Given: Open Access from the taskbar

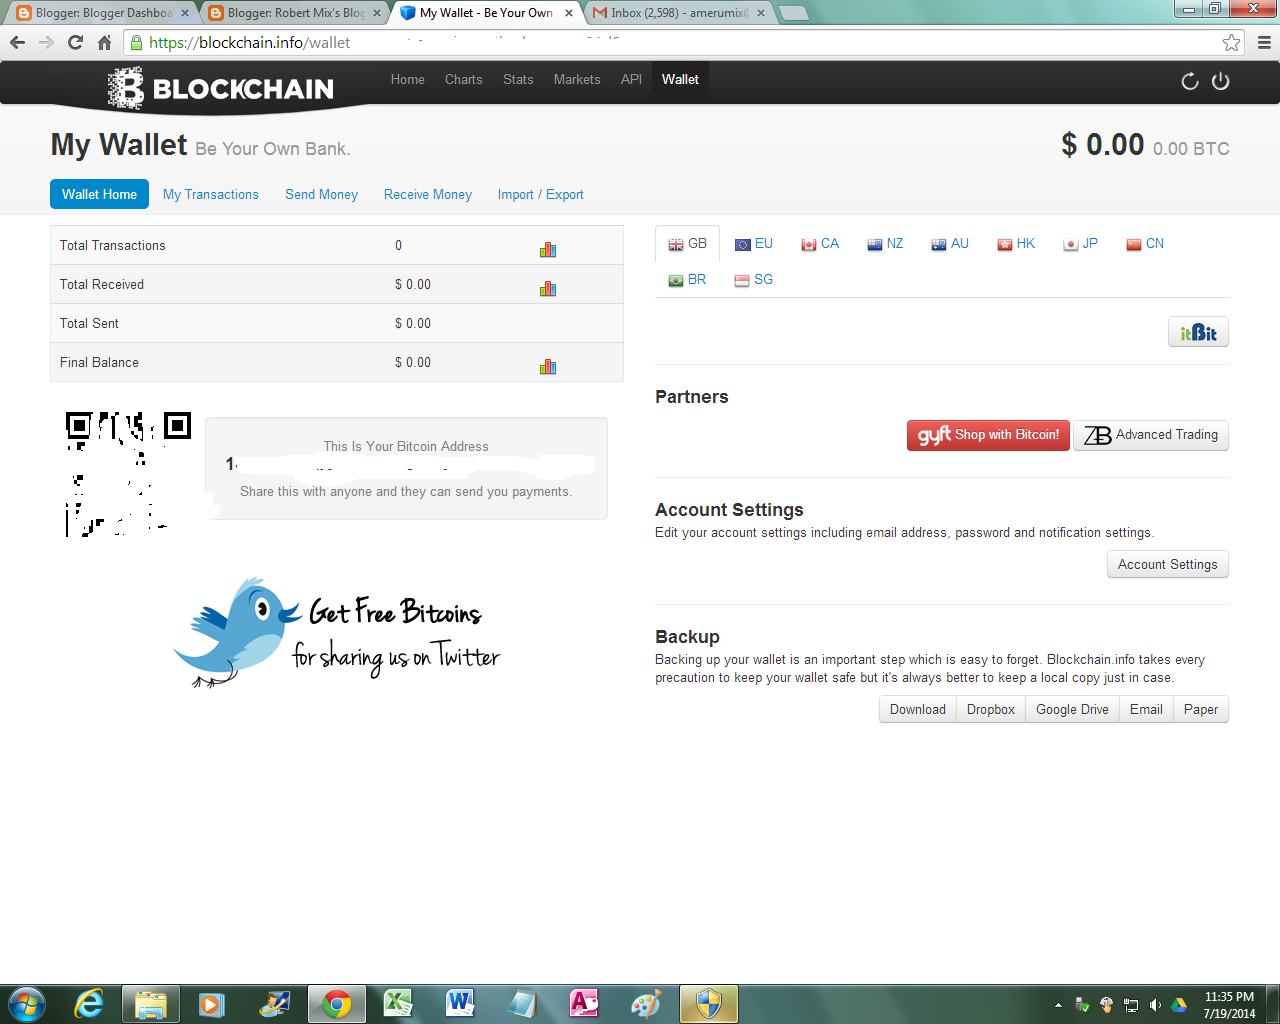Looking at the screenshot, I should click(x=584, y=1004).
